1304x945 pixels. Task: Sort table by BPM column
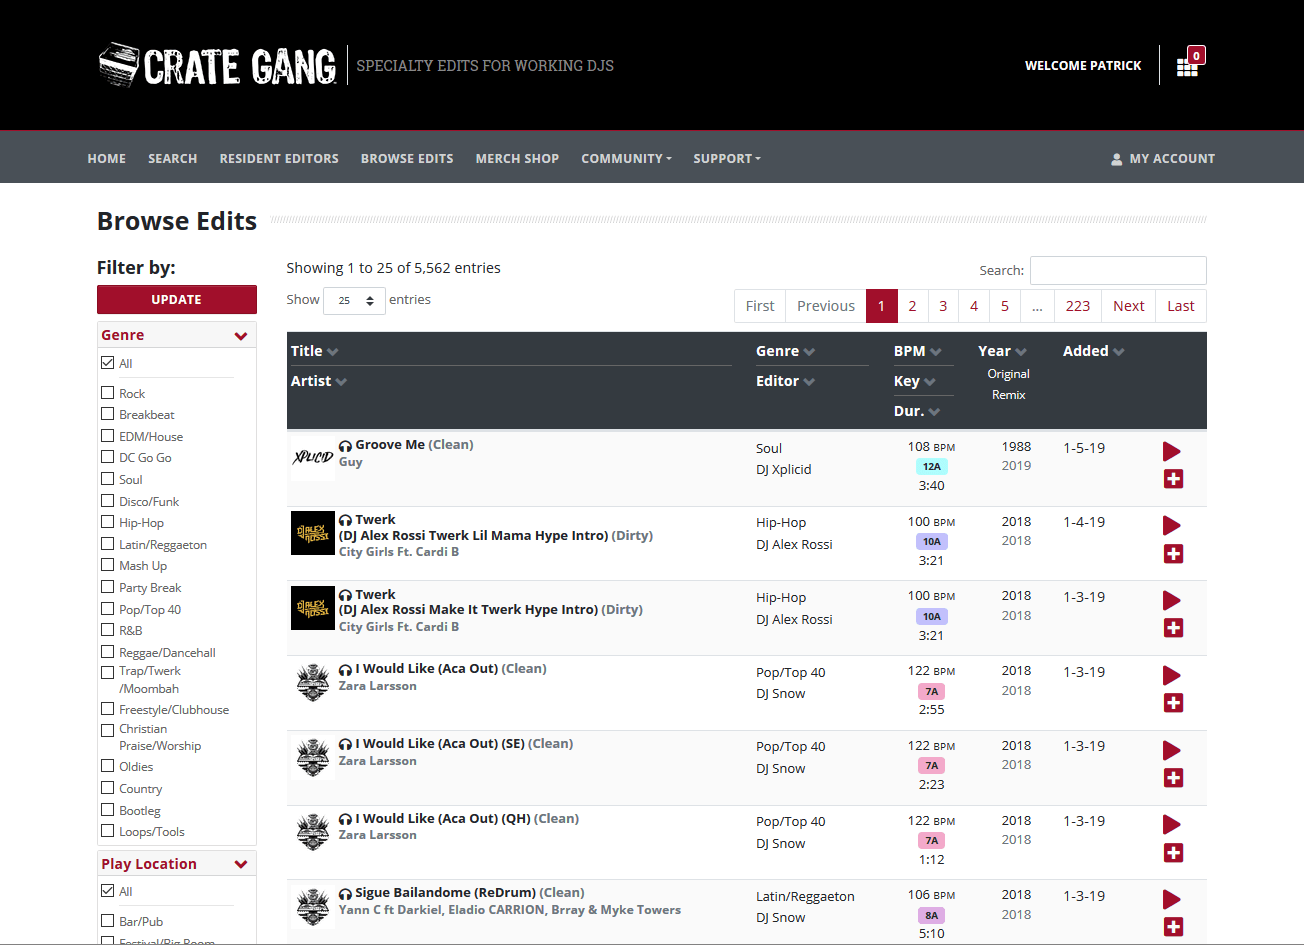917,351
